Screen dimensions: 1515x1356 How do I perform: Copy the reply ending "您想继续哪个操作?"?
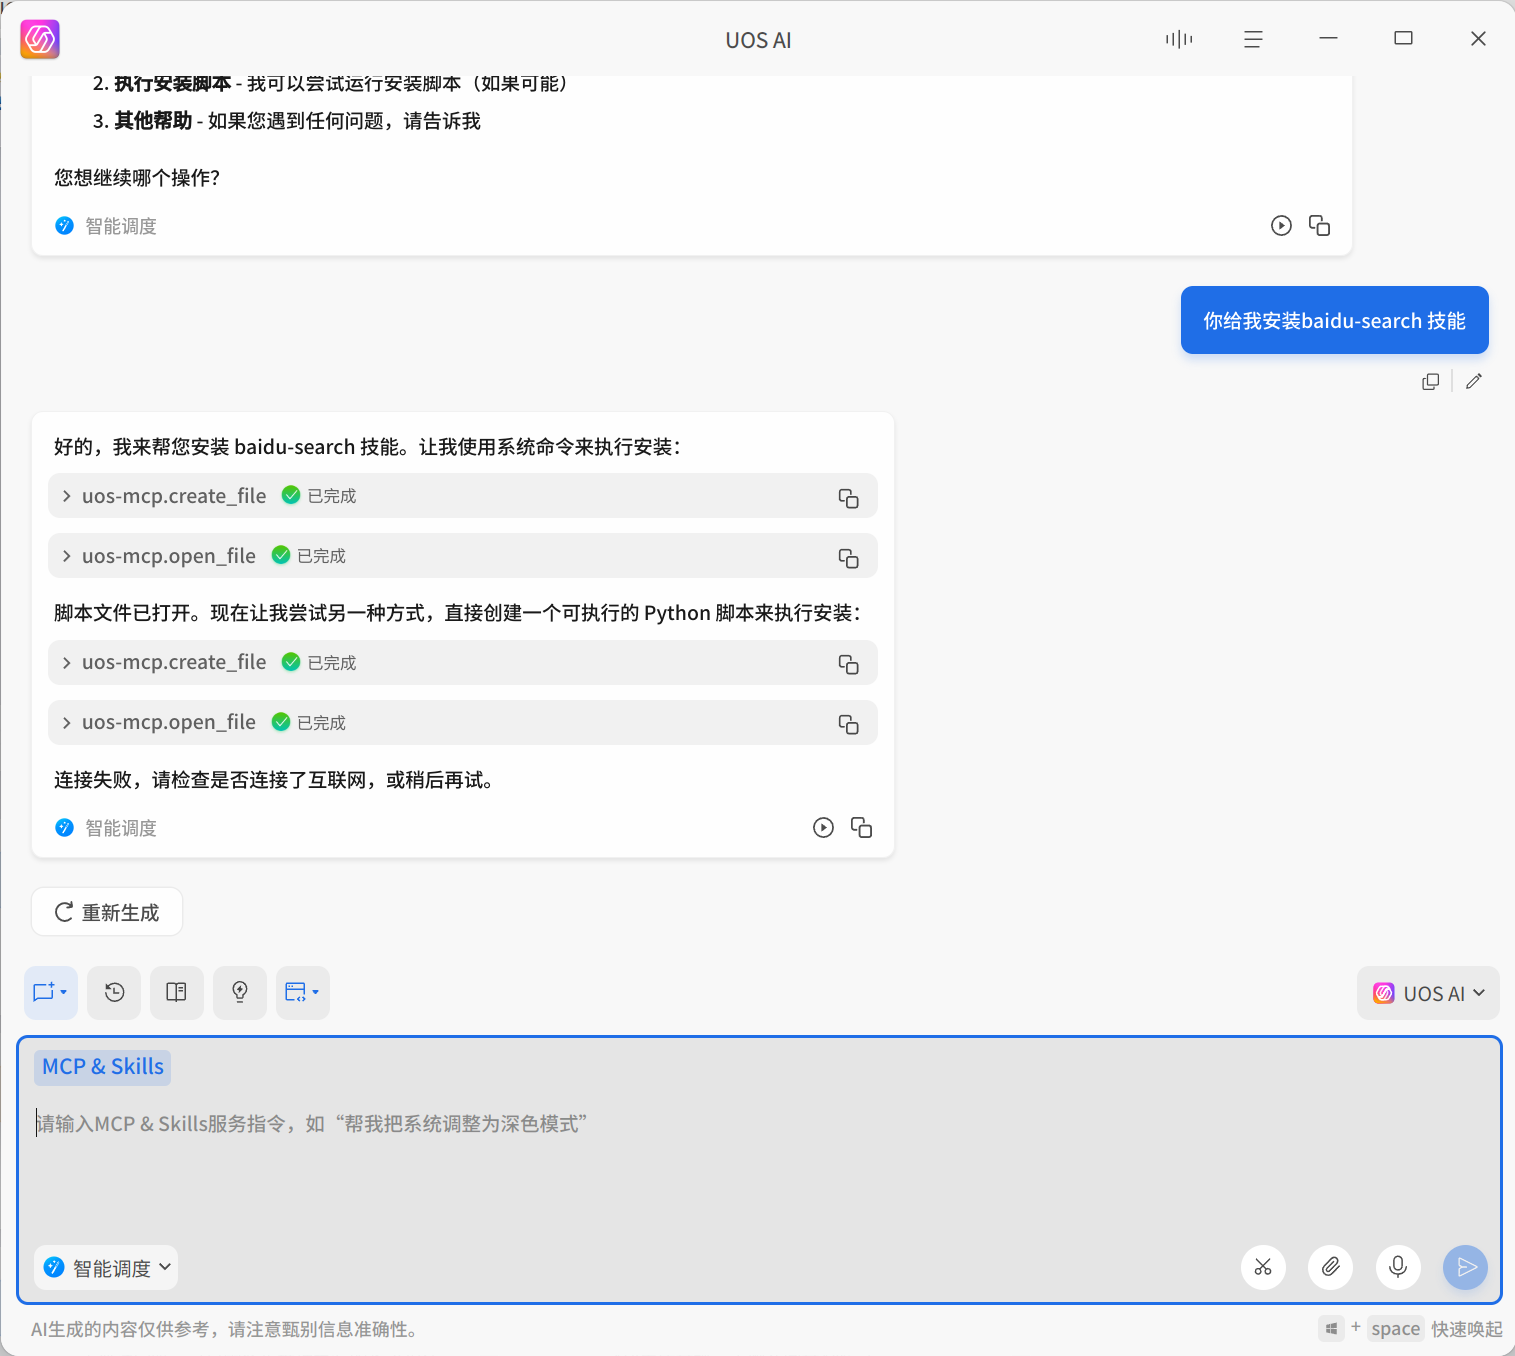[1320, 225]
